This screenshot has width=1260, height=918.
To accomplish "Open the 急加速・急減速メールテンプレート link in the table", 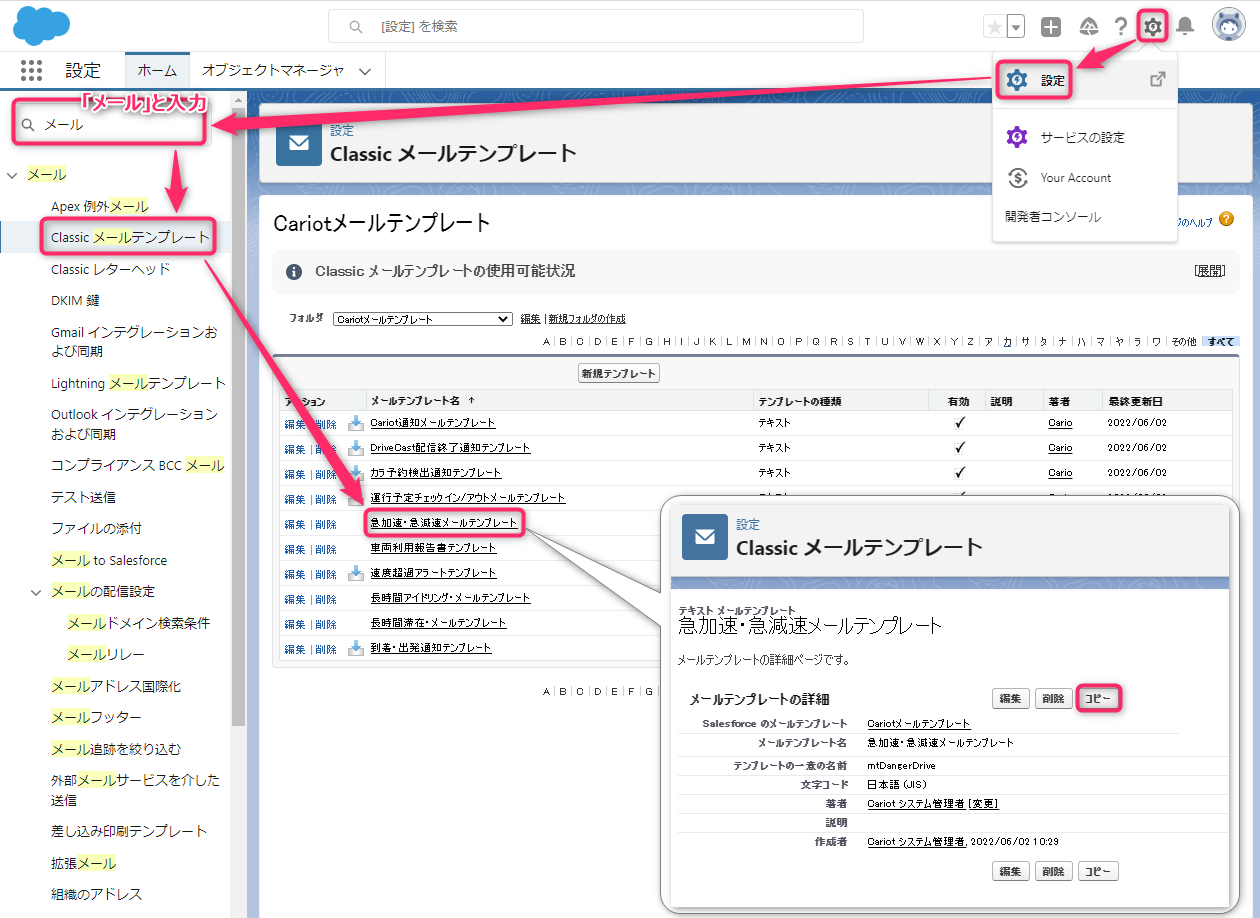I will [x=443, y=522].
